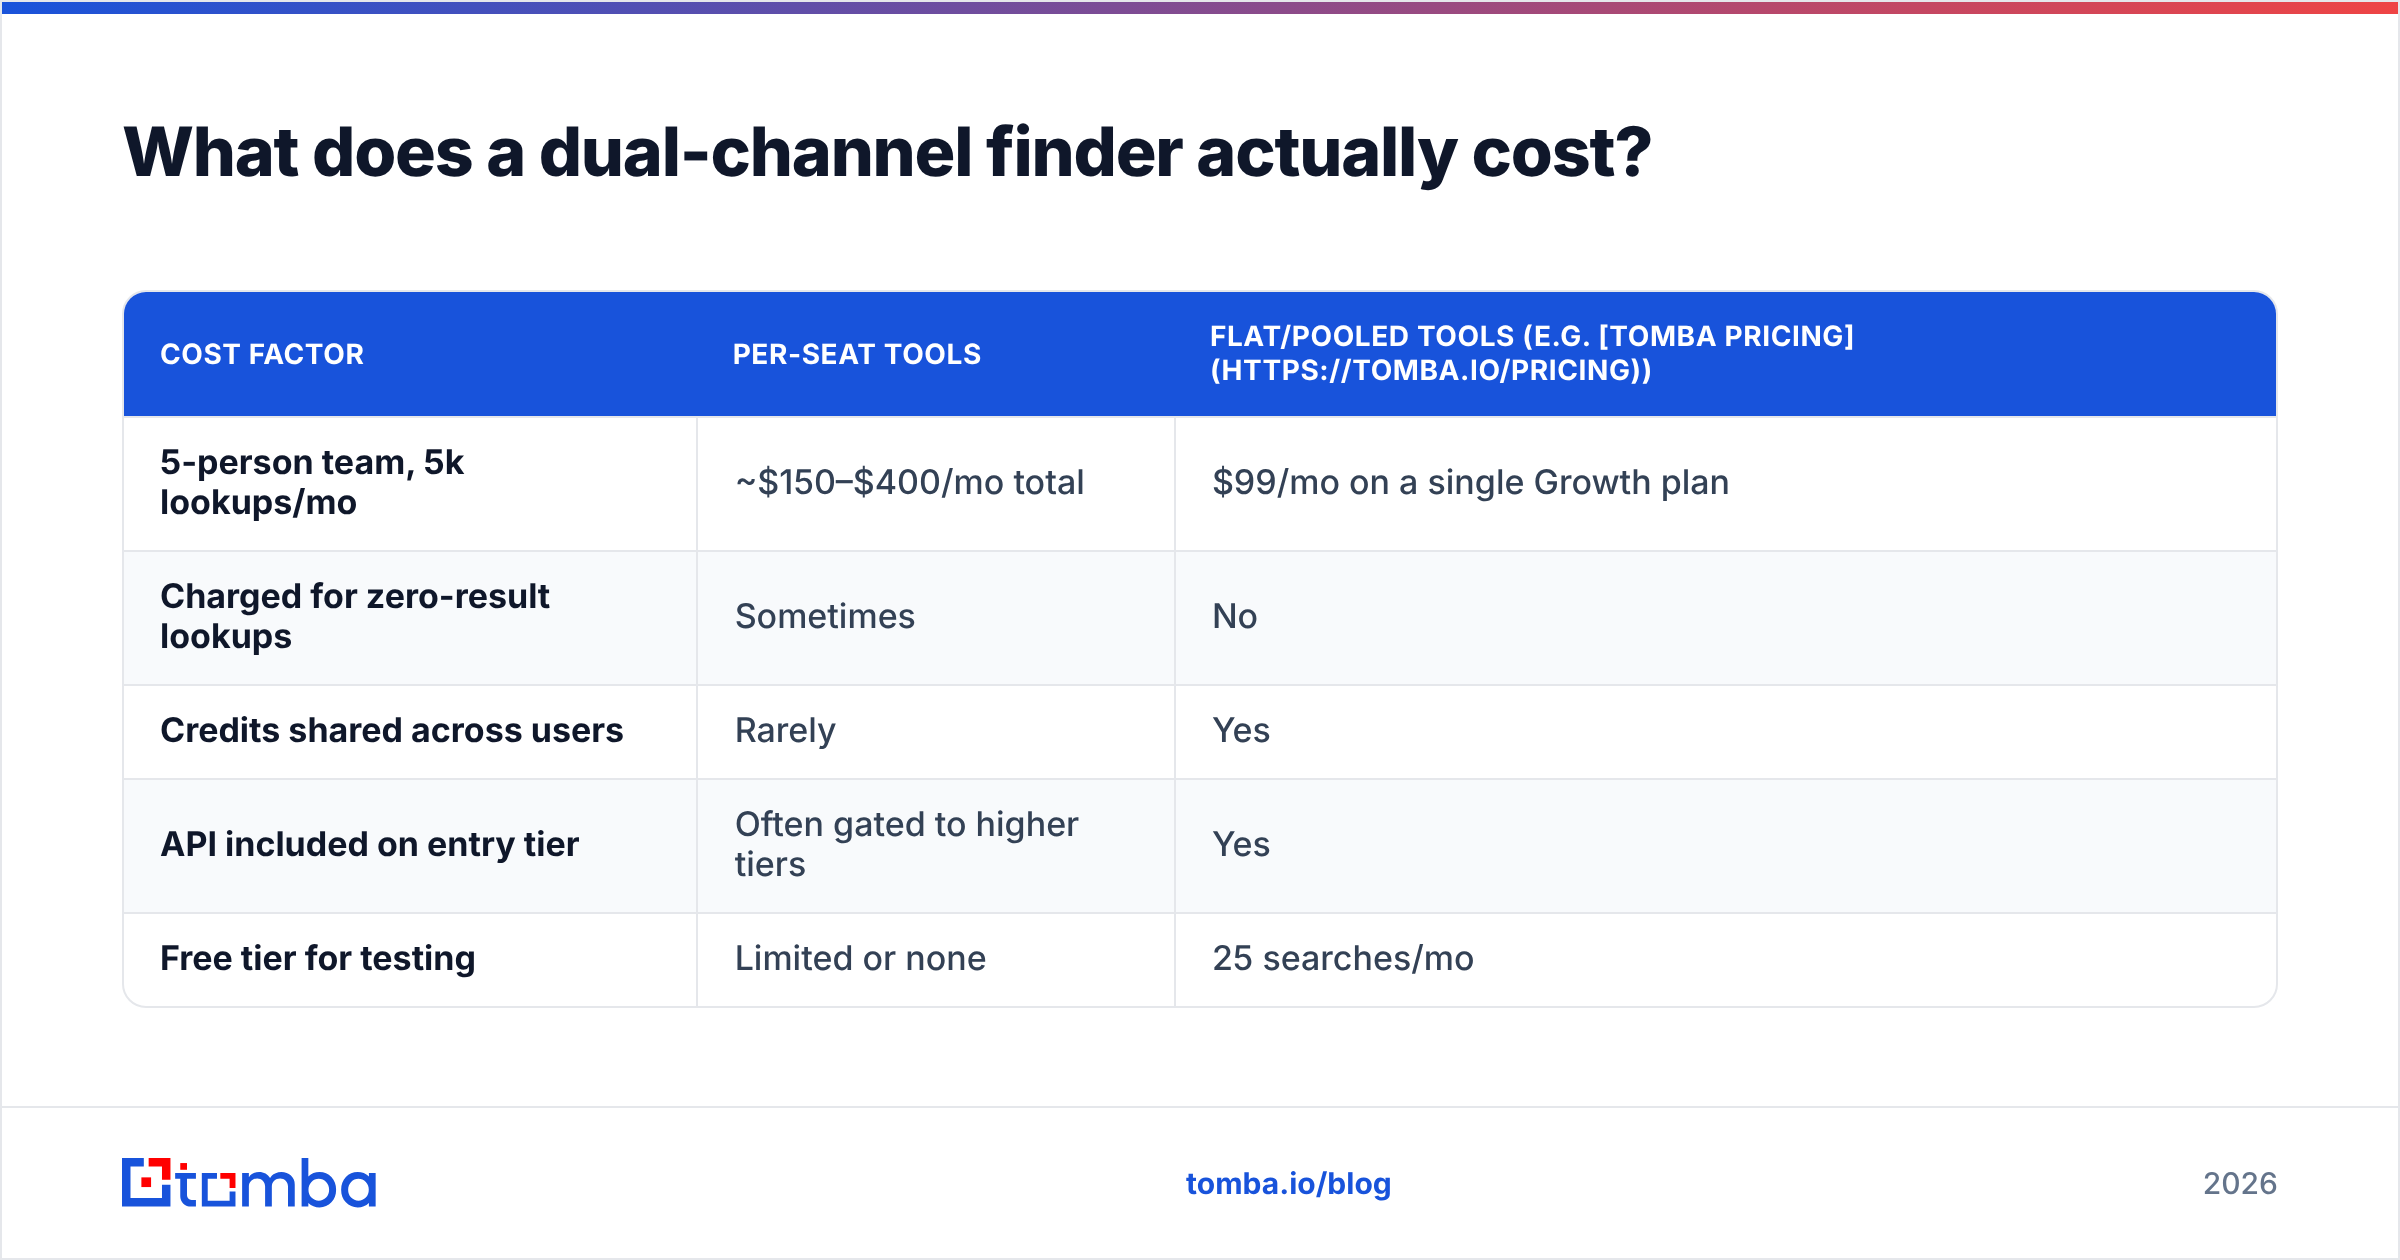The image size is (2400, 1260).
Task: Click 'Yes' in the Credits shared row
Action: 1725,731
